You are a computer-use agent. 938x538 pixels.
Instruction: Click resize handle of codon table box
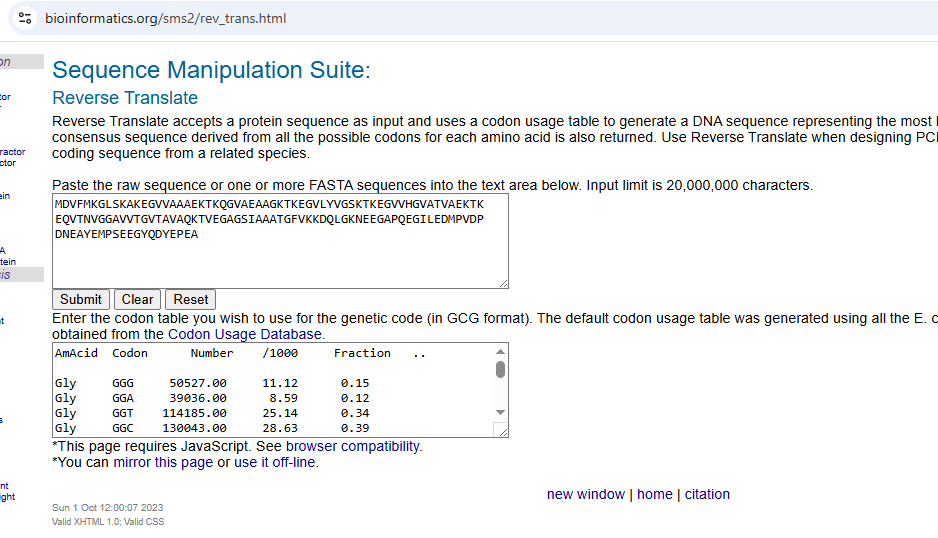point(502,431)
